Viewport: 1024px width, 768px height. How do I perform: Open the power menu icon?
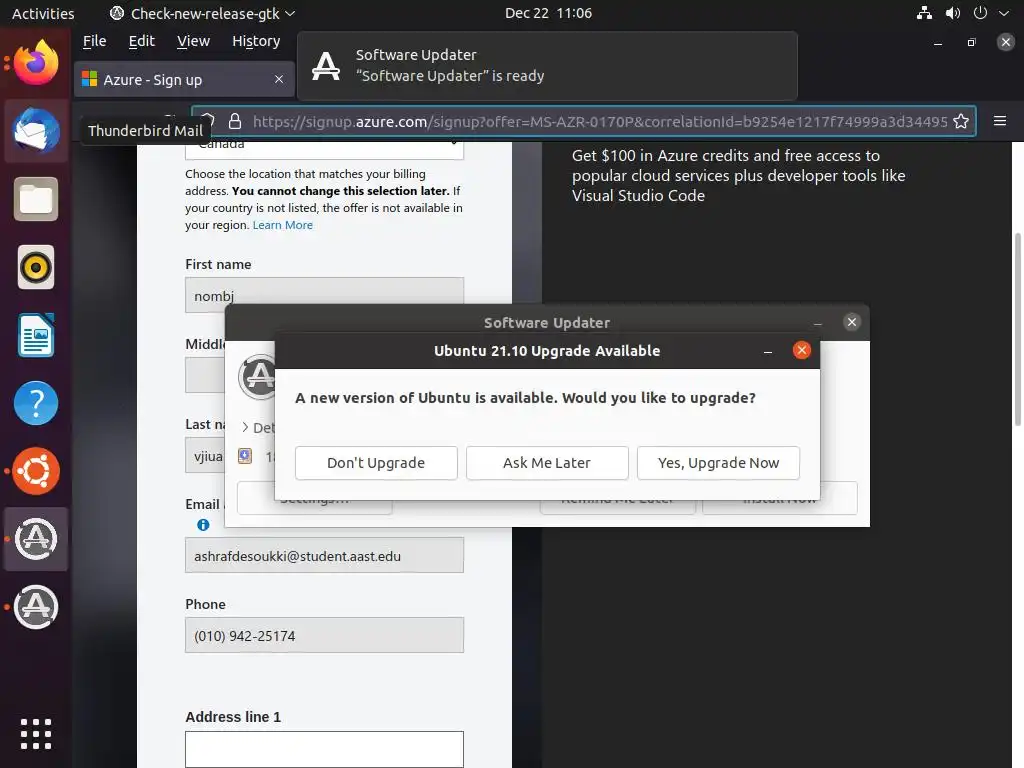pos(980,13)
